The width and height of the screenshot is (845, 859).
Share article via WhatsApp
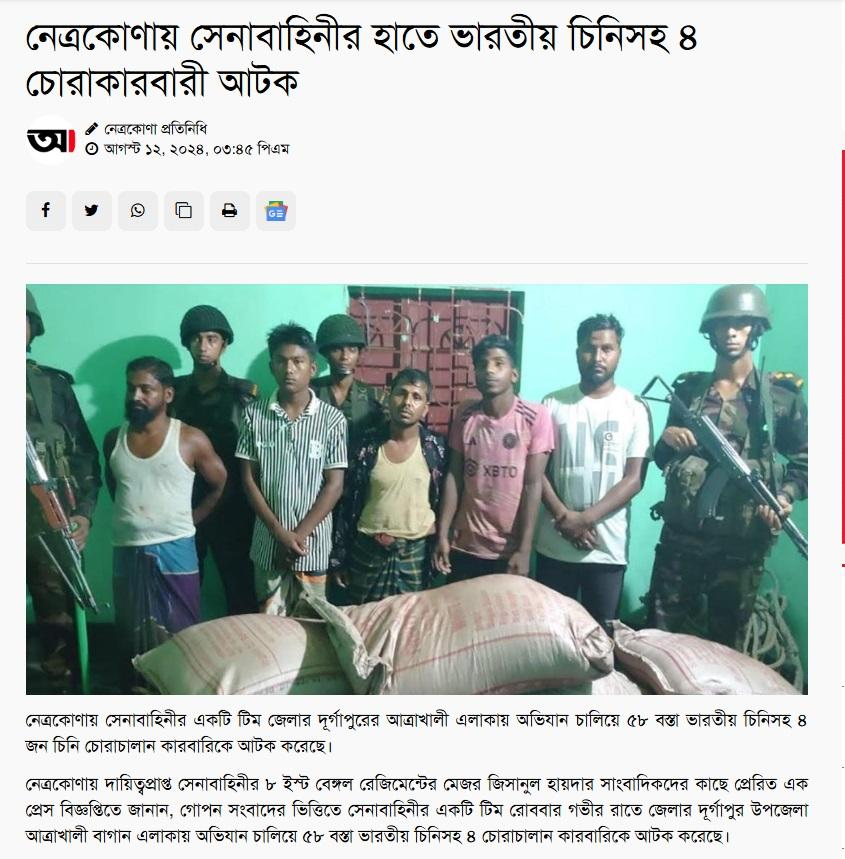(138, 210)
